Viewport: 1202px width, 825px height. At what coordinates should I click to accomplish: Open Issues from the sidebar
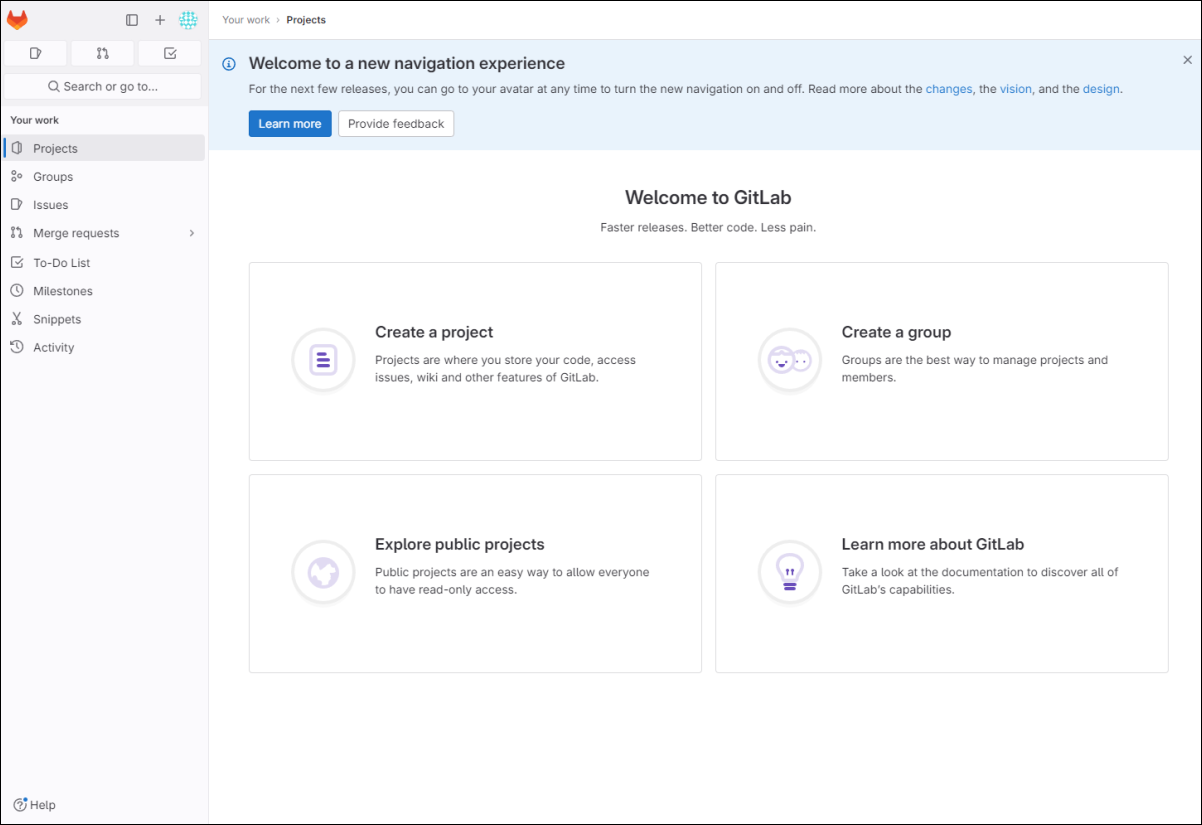(x=50, y=205)
